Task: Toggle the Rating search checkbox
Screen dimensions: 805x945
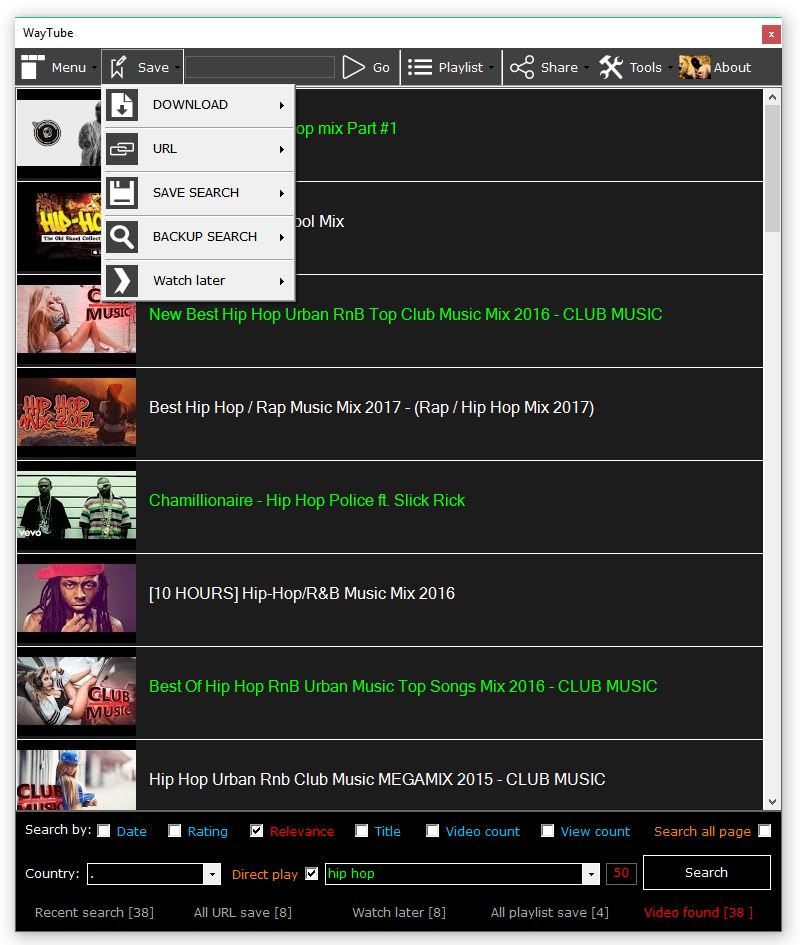Action: [x=175, y=831]
